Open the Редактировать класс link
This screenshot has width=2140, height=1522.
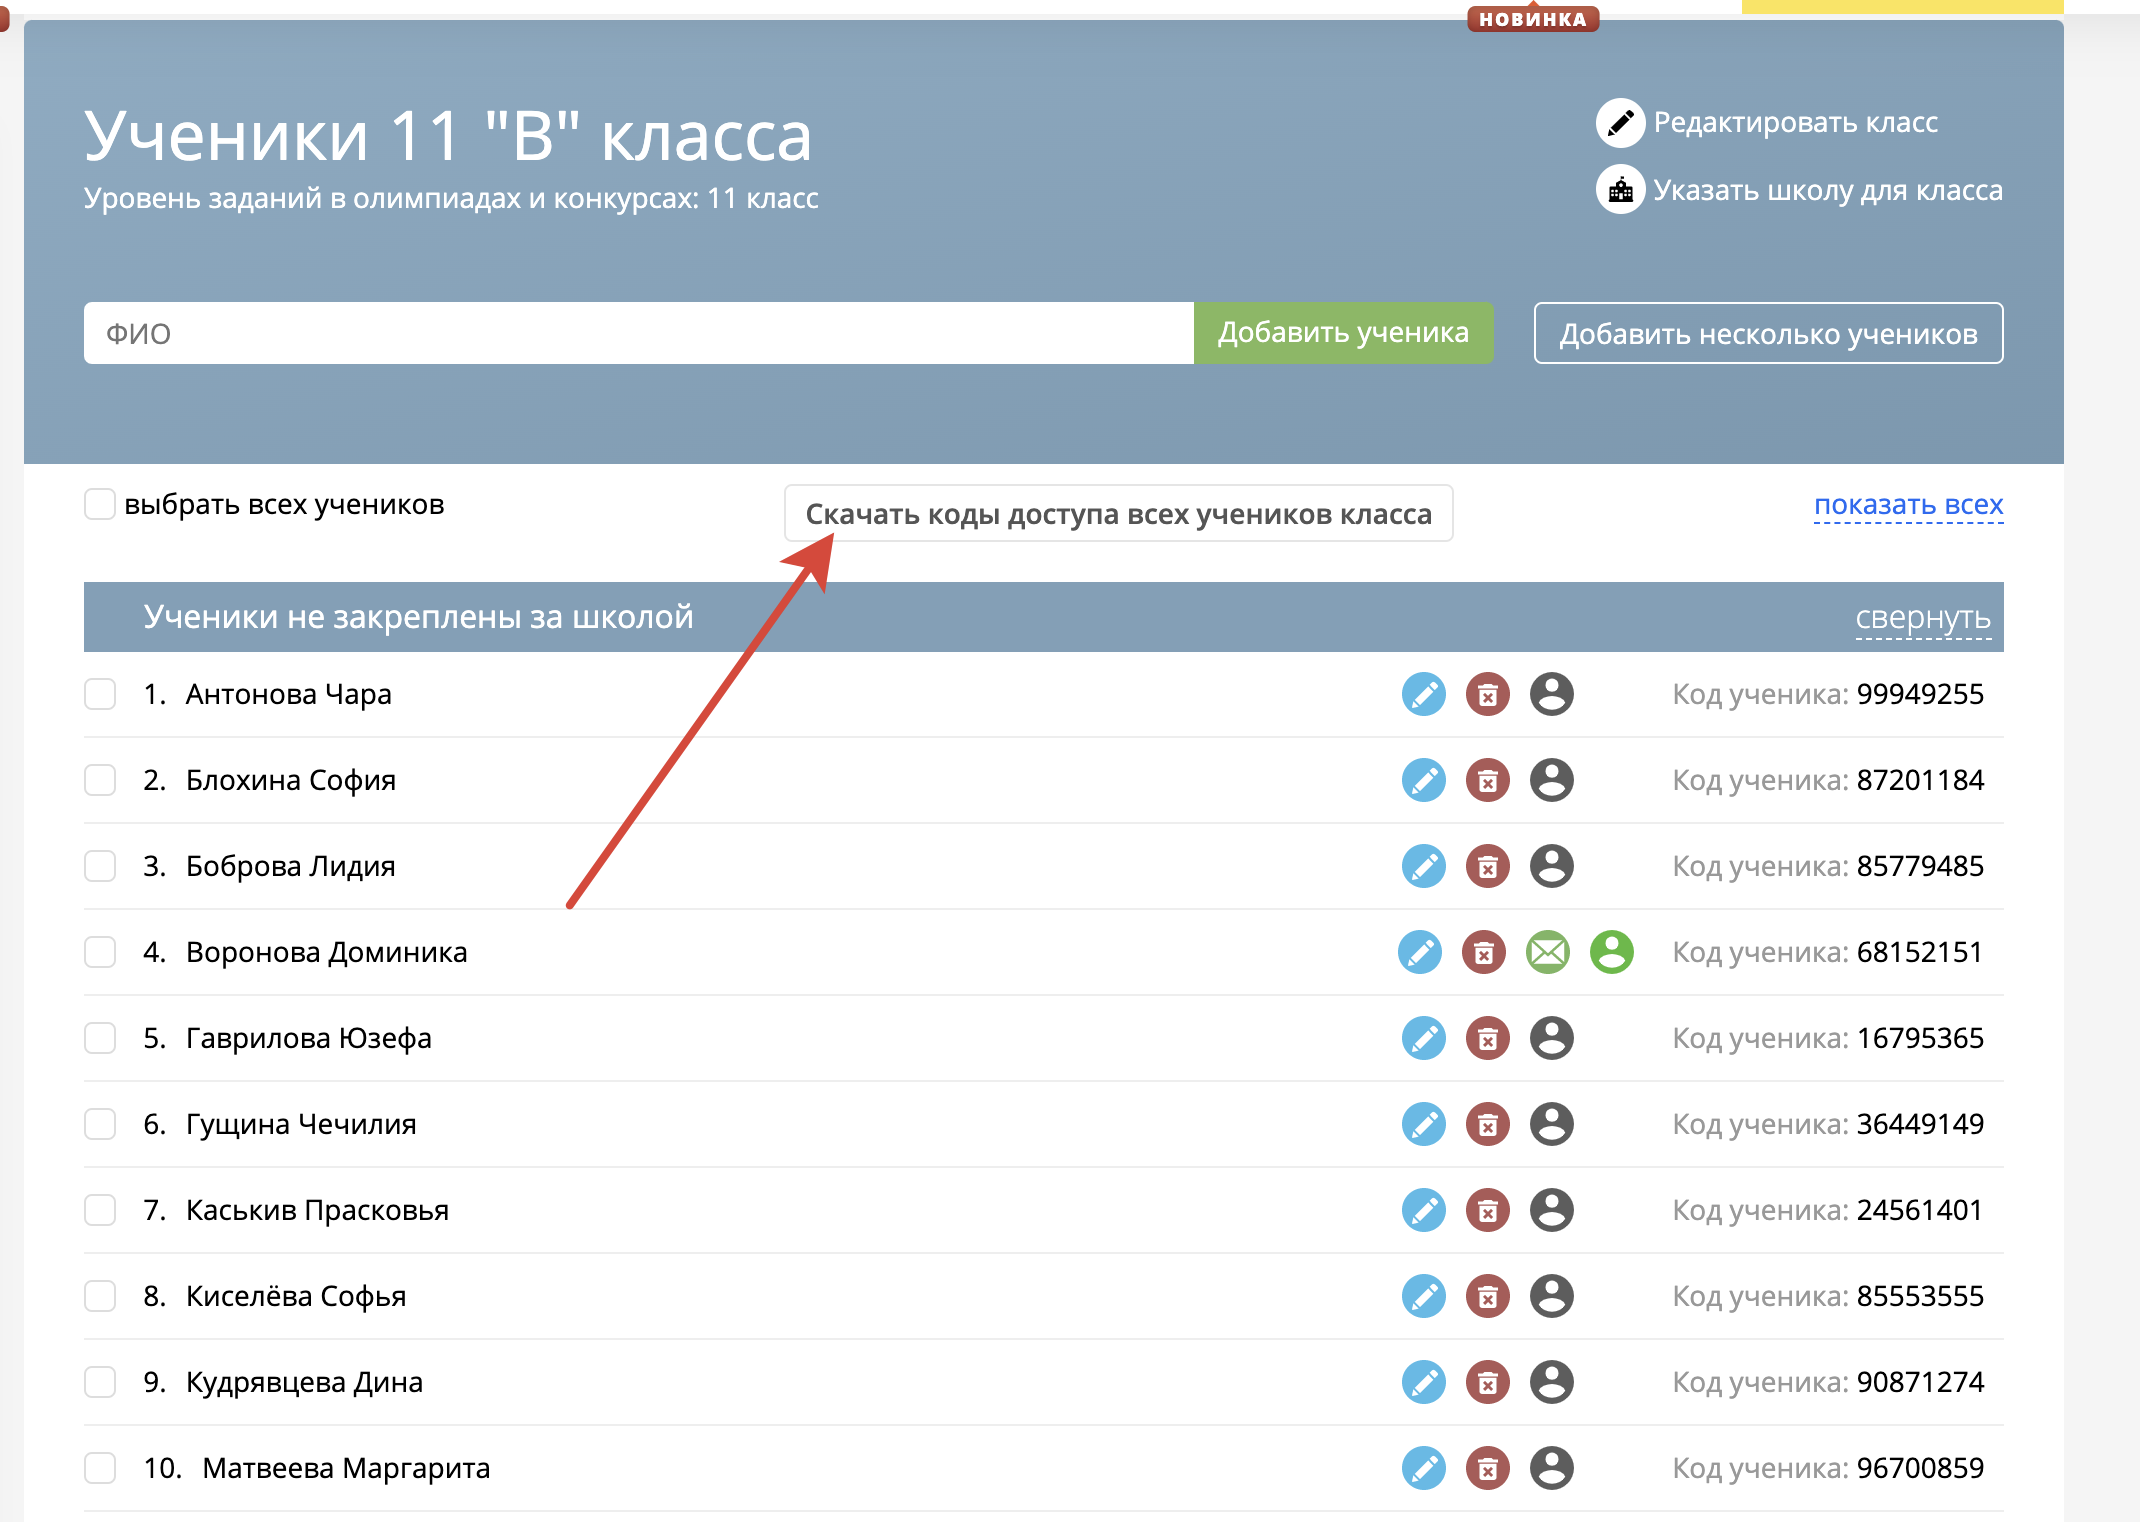coord(1795,123)
